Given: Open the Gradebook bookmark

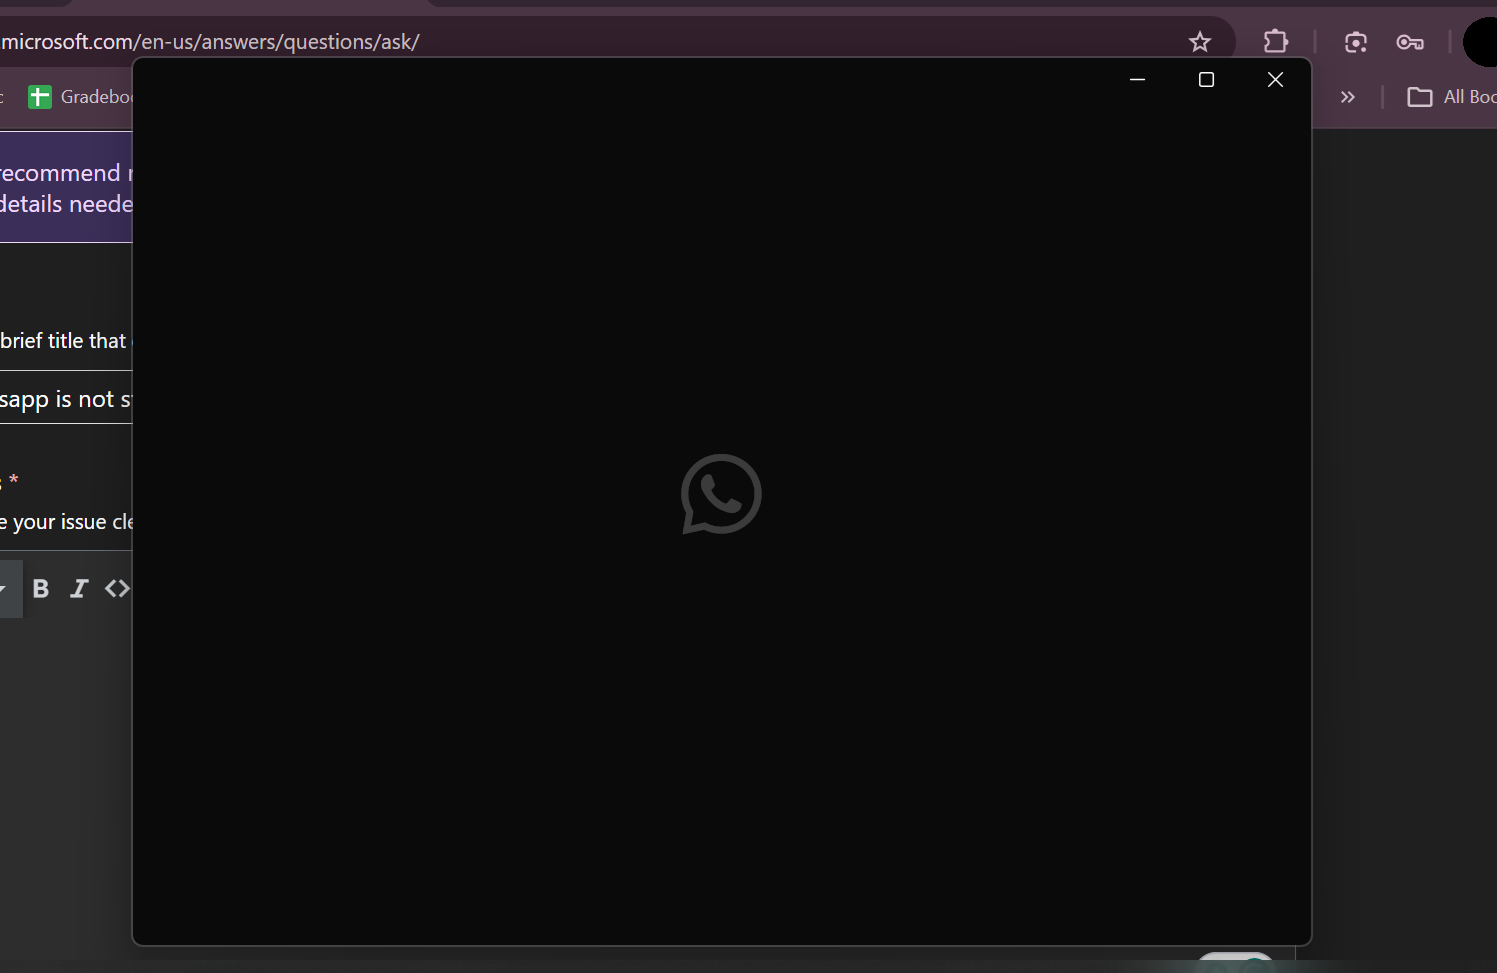Looking at the screenshot, I should [80, 97].
